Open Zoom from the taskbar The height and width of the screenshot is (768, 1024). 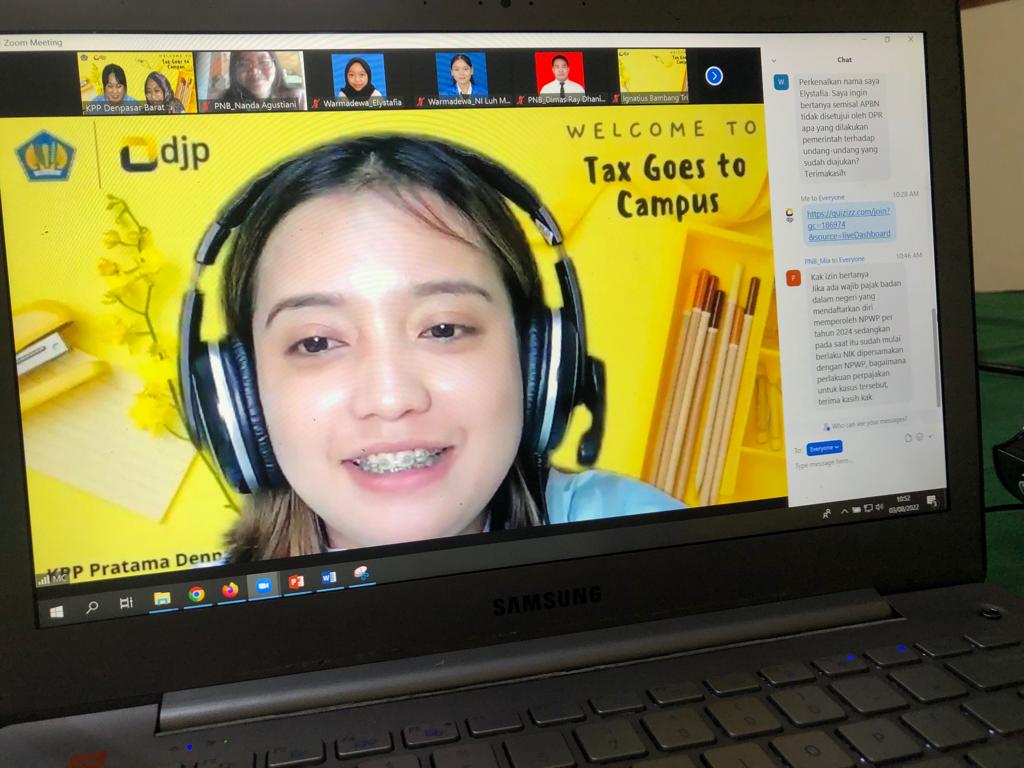tap(263, 586)
